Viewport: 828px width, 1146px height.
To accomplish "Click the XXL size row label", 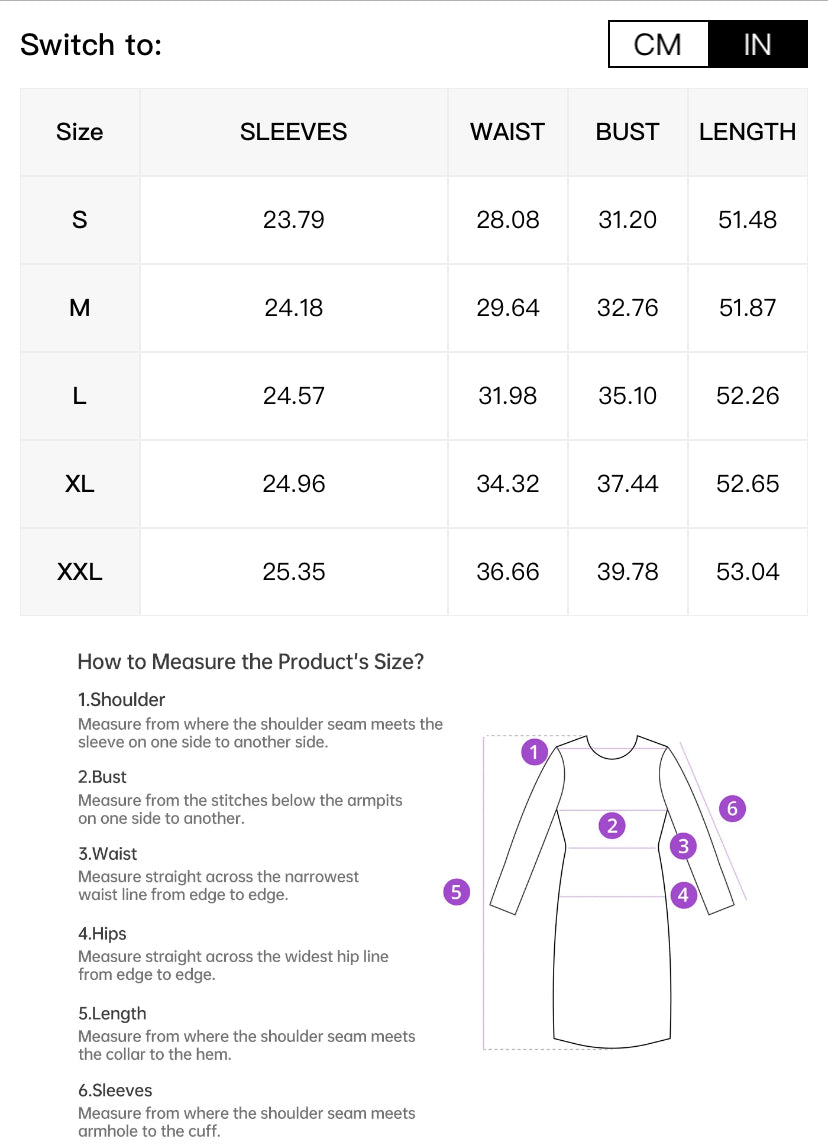I will pyautogui.click(x=80, y=572).
